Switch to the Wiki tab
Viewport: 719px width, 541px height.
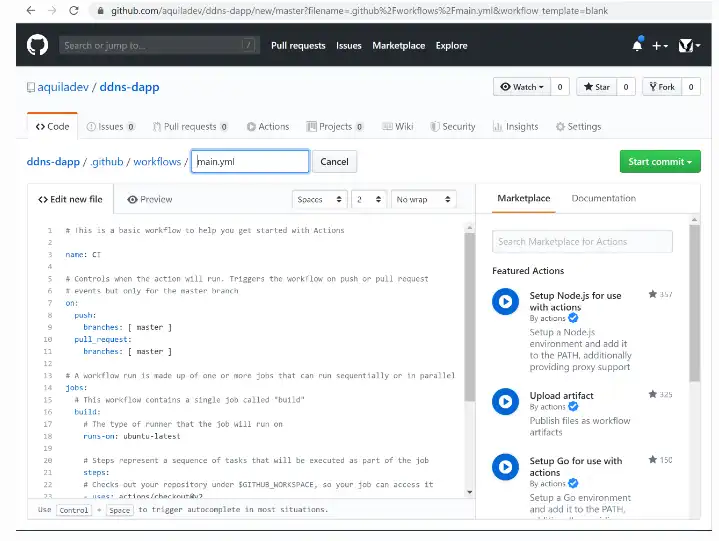coord(398,127)
